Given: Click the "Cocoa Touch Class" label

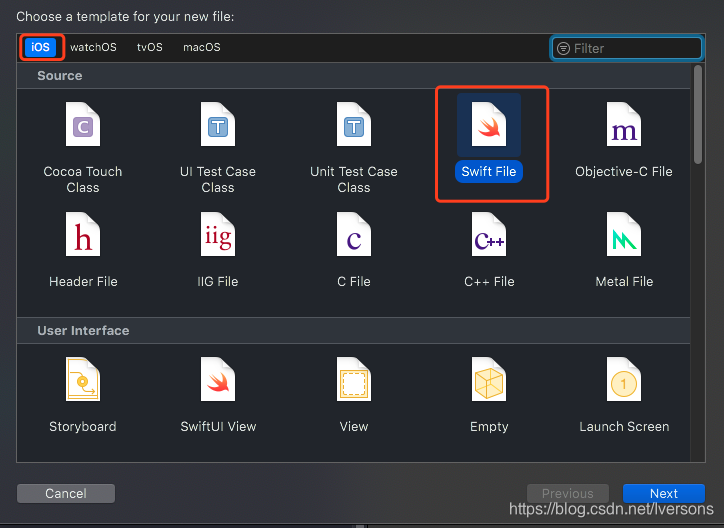Looking at the screenshot, I should [x=83, y=180].
